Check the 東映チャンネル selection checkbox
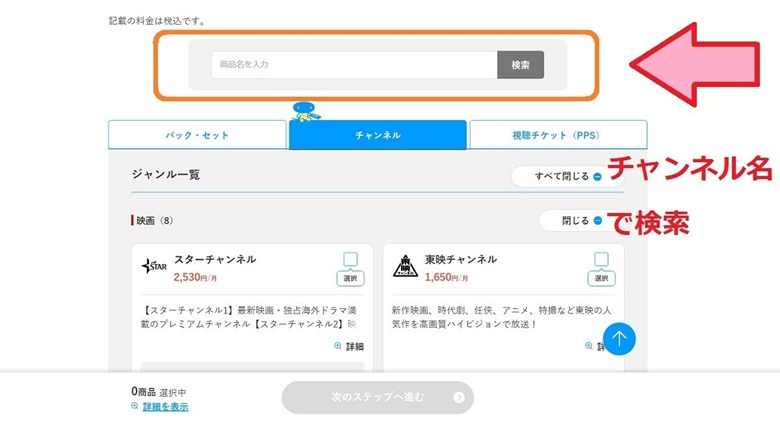This screenshot has width=780, height=422. coord(601,259)
